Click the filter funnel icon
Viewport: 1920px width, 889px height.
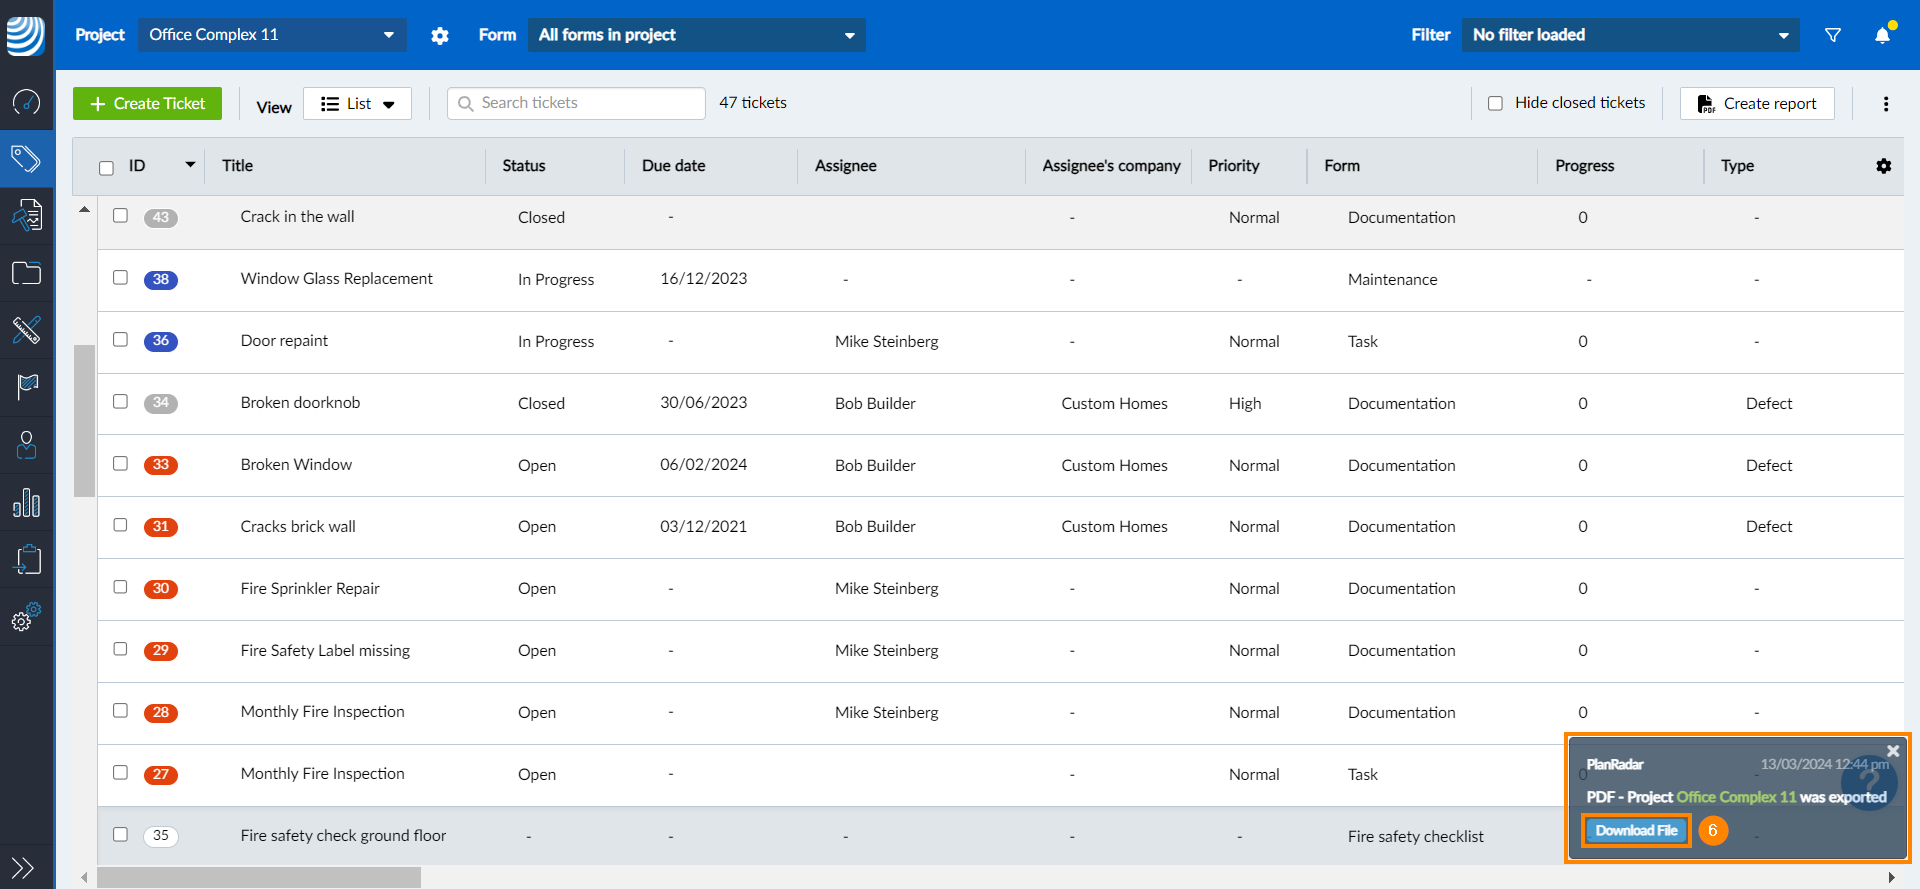tap(1833, 35)
